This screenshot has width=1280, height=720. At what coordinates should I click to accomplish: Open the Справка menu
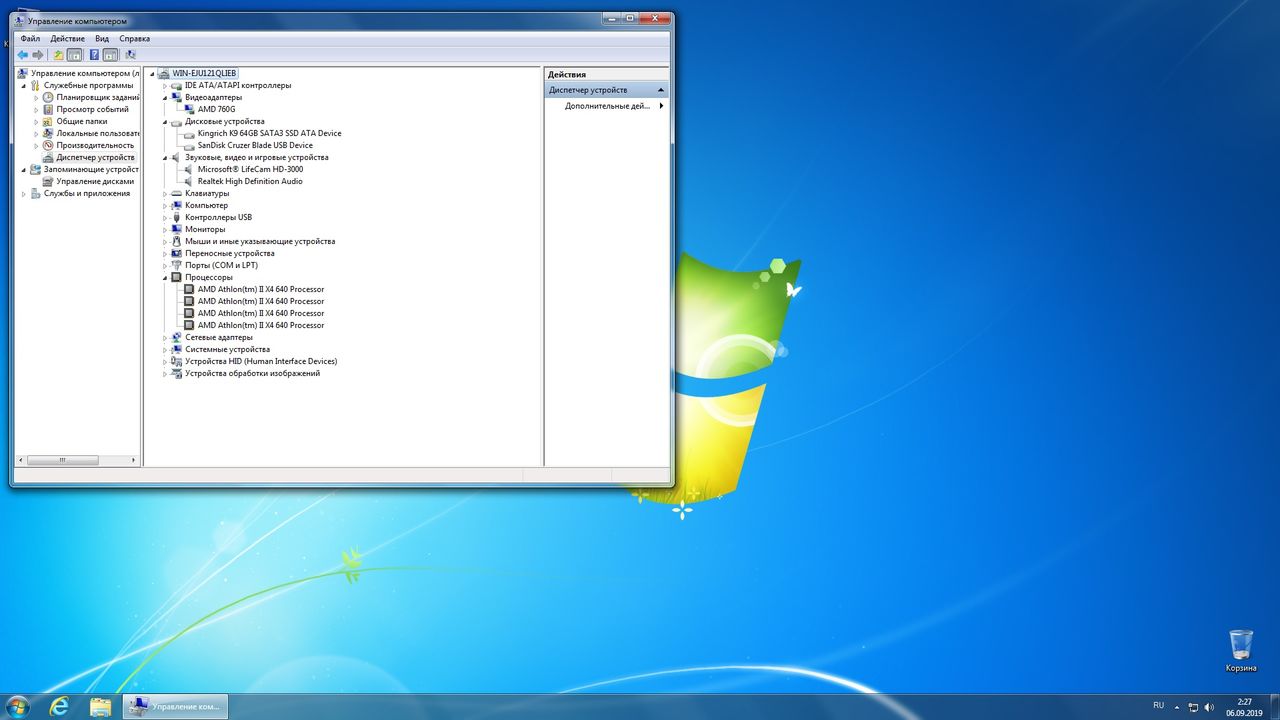pyautogui.click(x=135, y=38)
